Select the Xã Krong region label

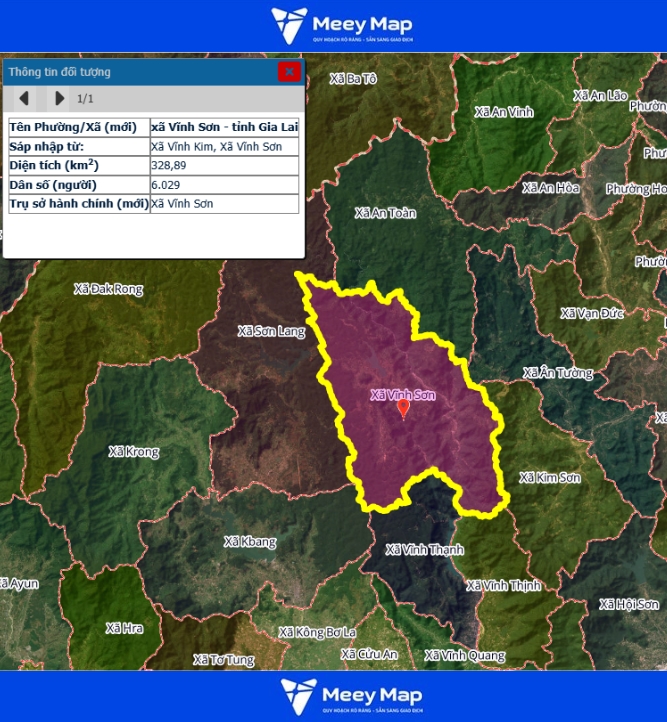coord(134,452)
